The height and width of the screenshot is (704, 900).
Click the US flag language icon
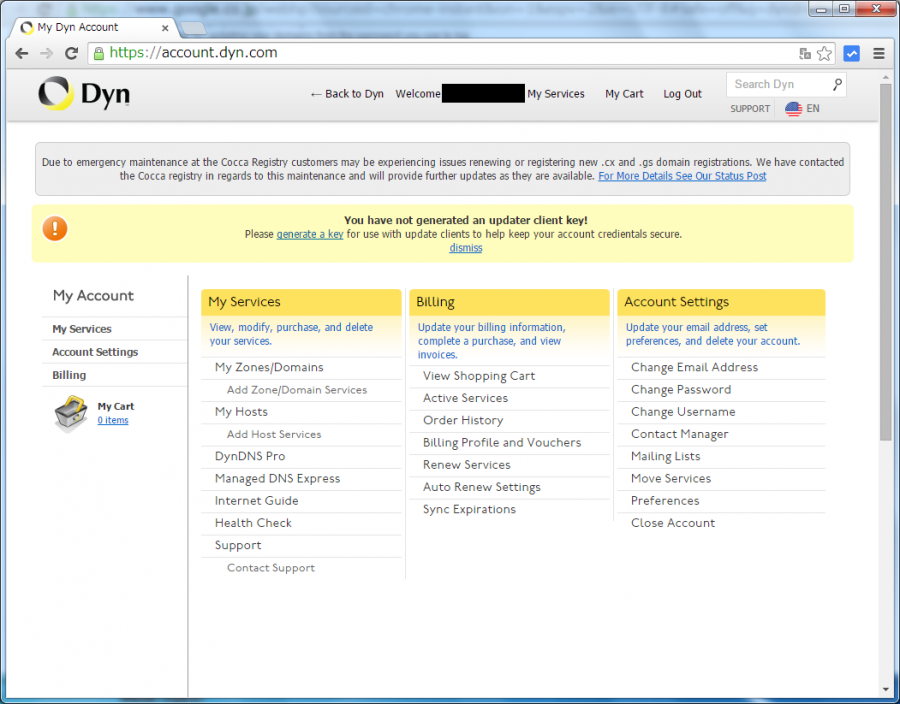click(x=793, y=108)
